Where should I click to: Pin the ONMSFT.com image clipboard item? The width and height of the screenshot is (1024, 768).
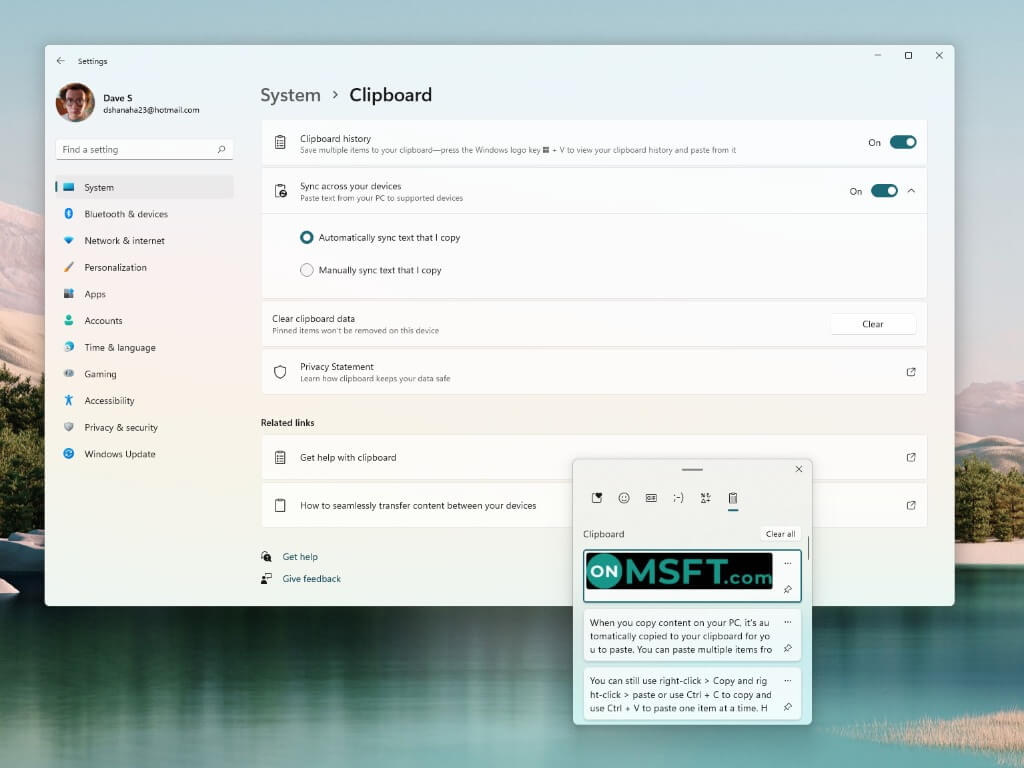pos(788,590)
